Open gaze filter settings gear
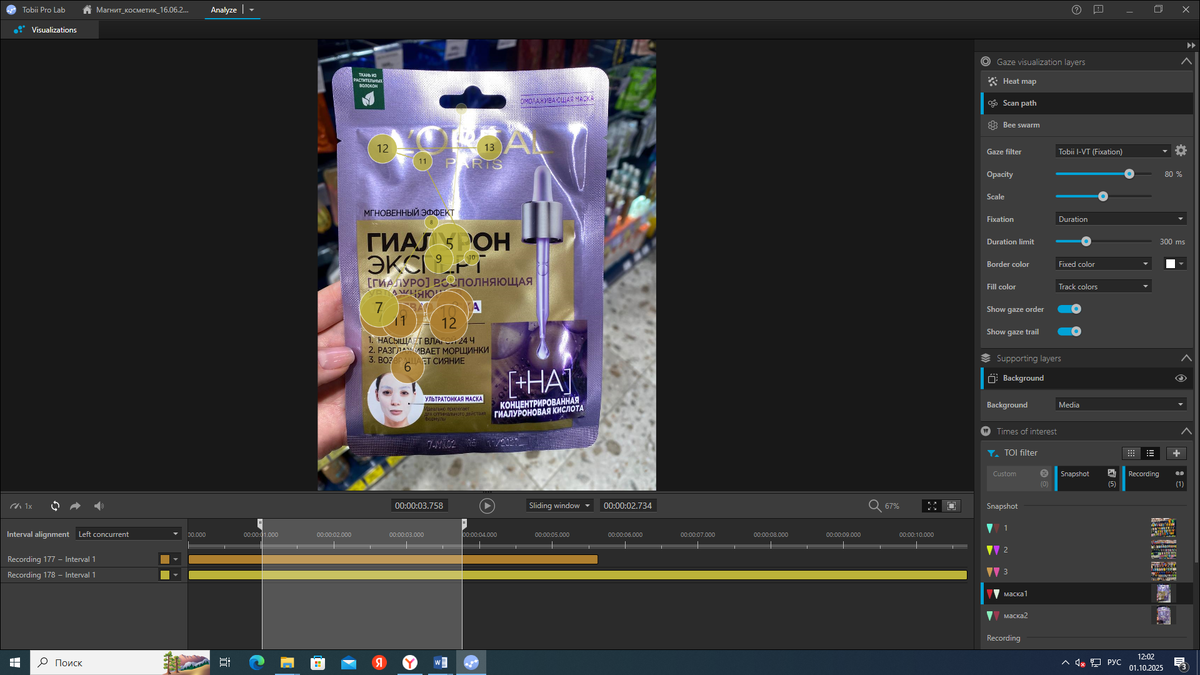The width and height of the screenshot is (1200, 675). [1180, 151]
